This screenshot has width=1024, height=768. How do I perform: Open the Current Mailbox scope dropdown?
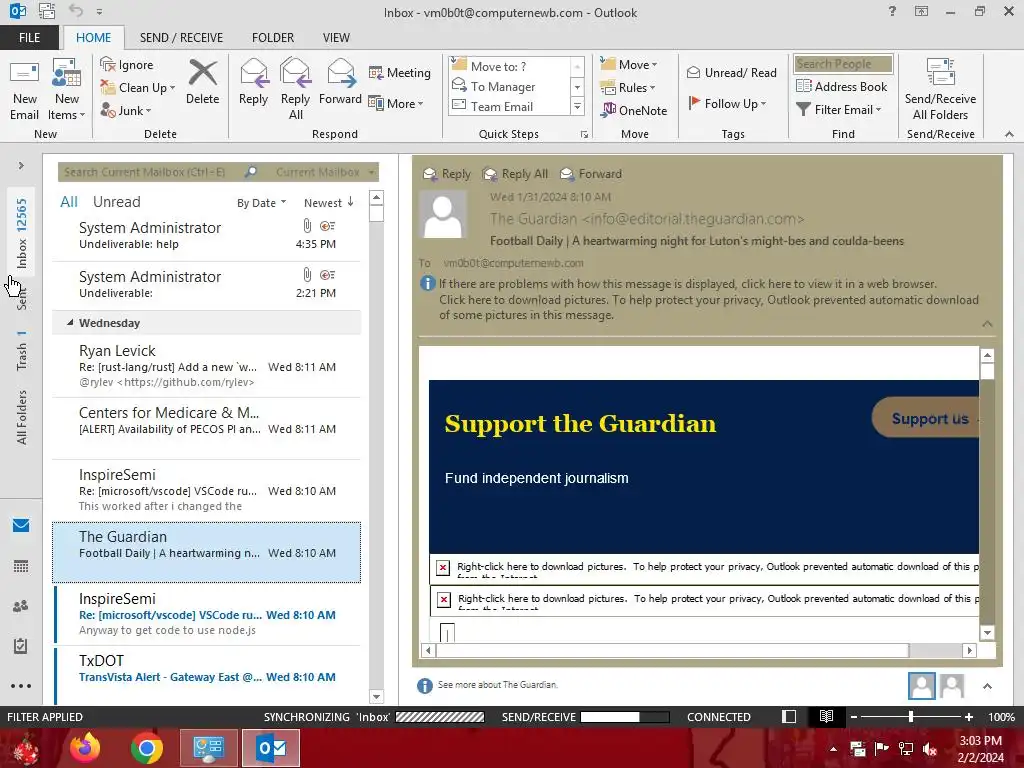click(325, 172)
